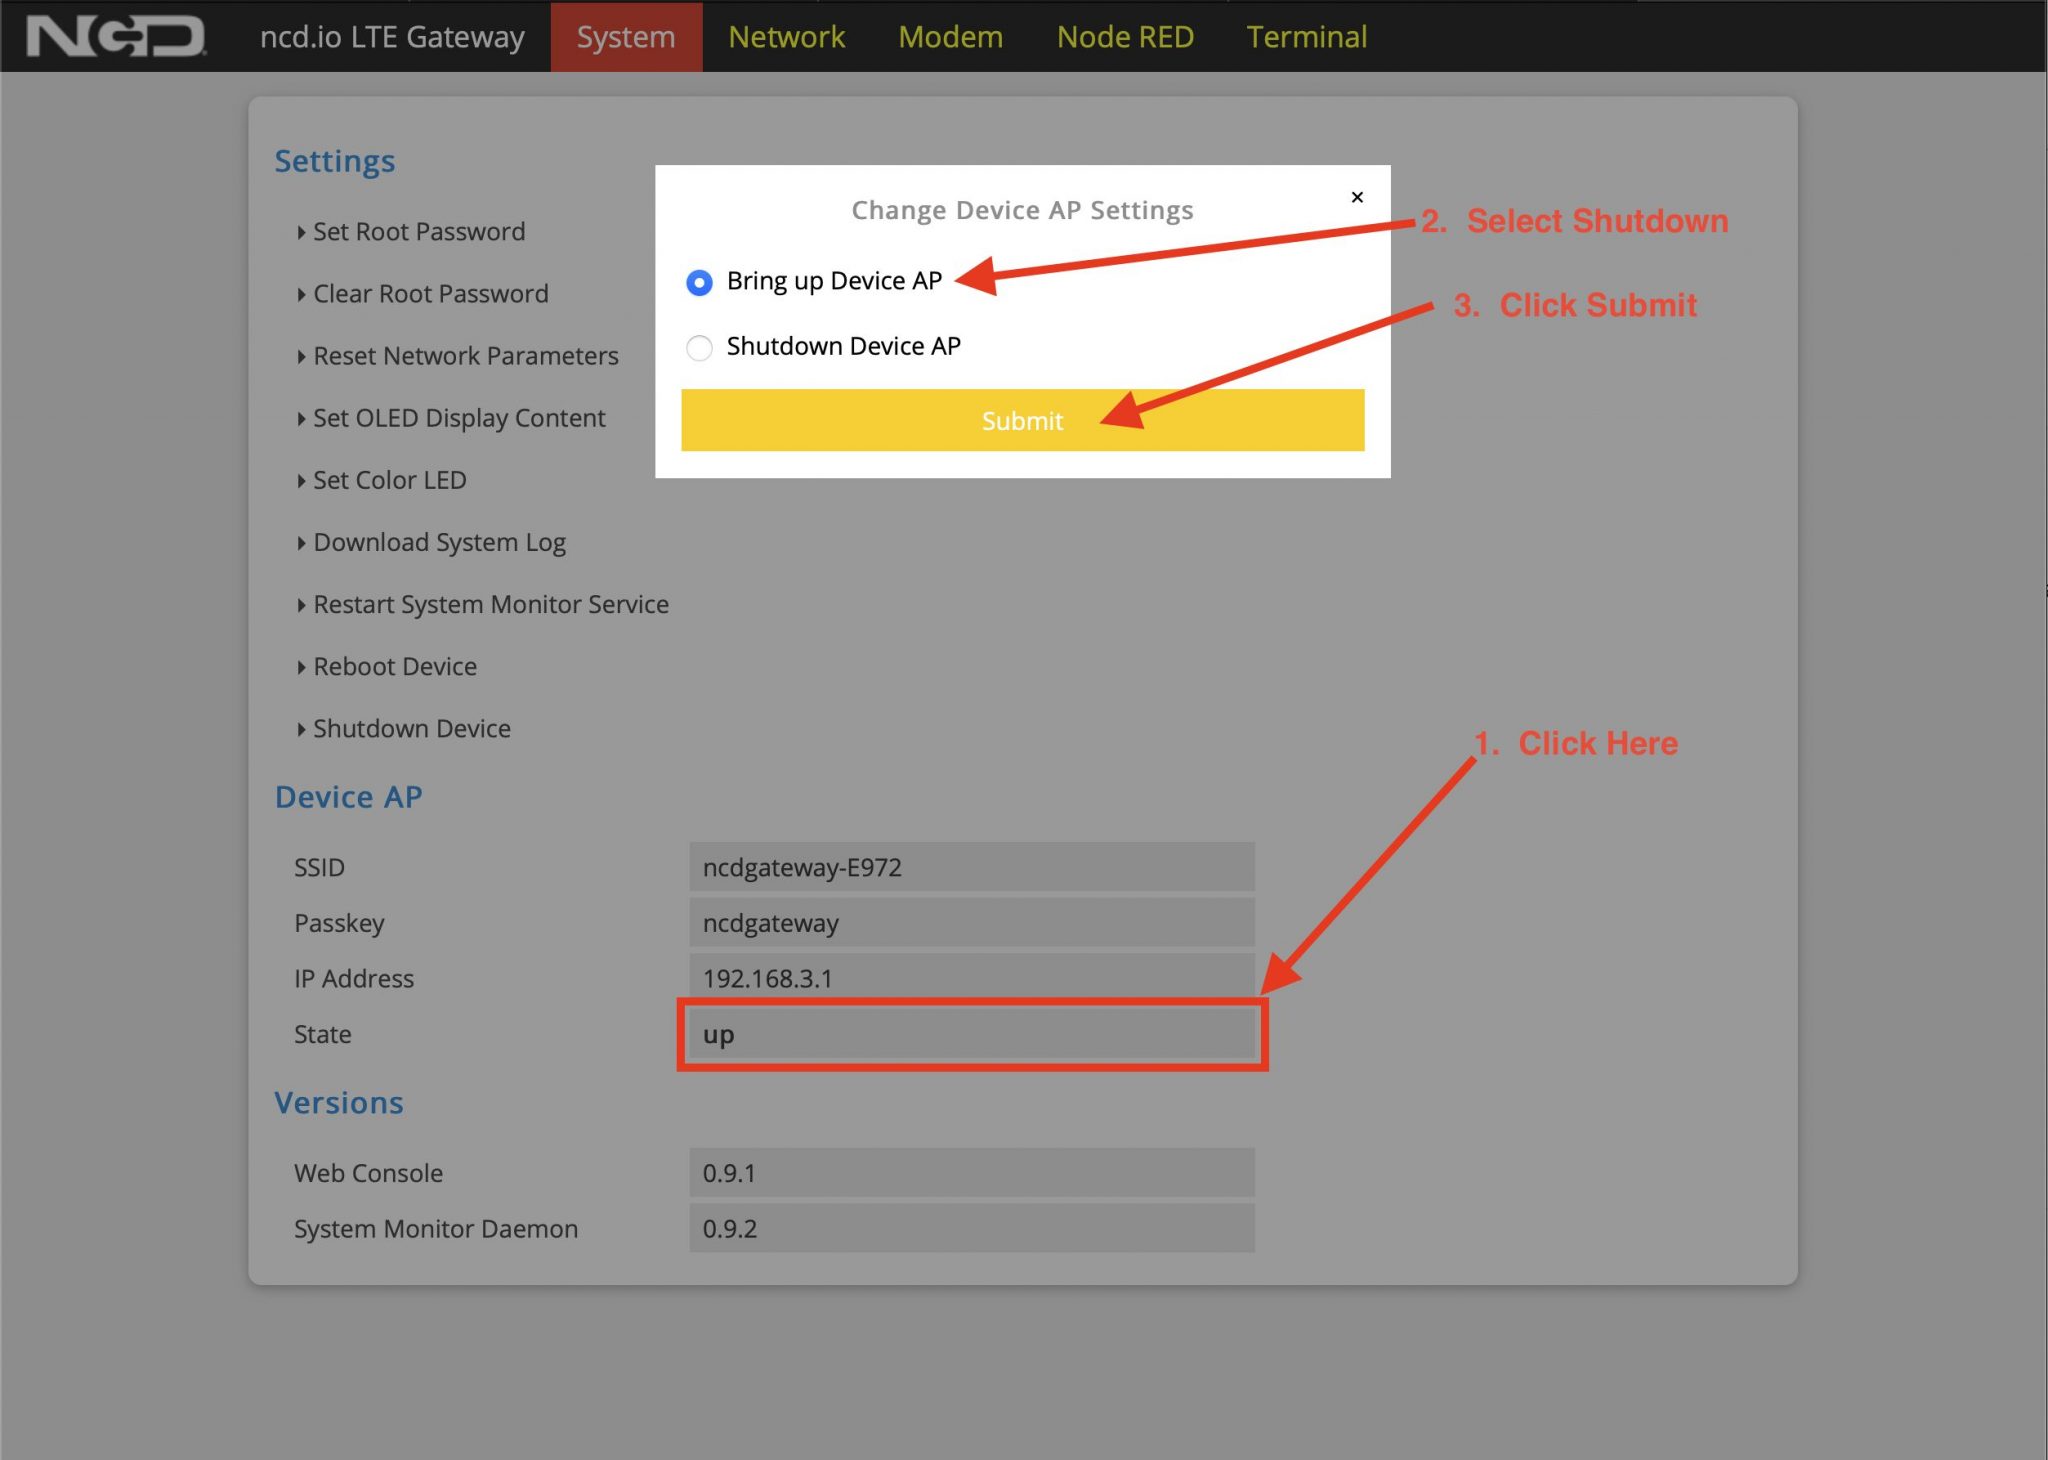
Task: Select Bring up Device AP radio button
Action: click(x=700, y=283)
